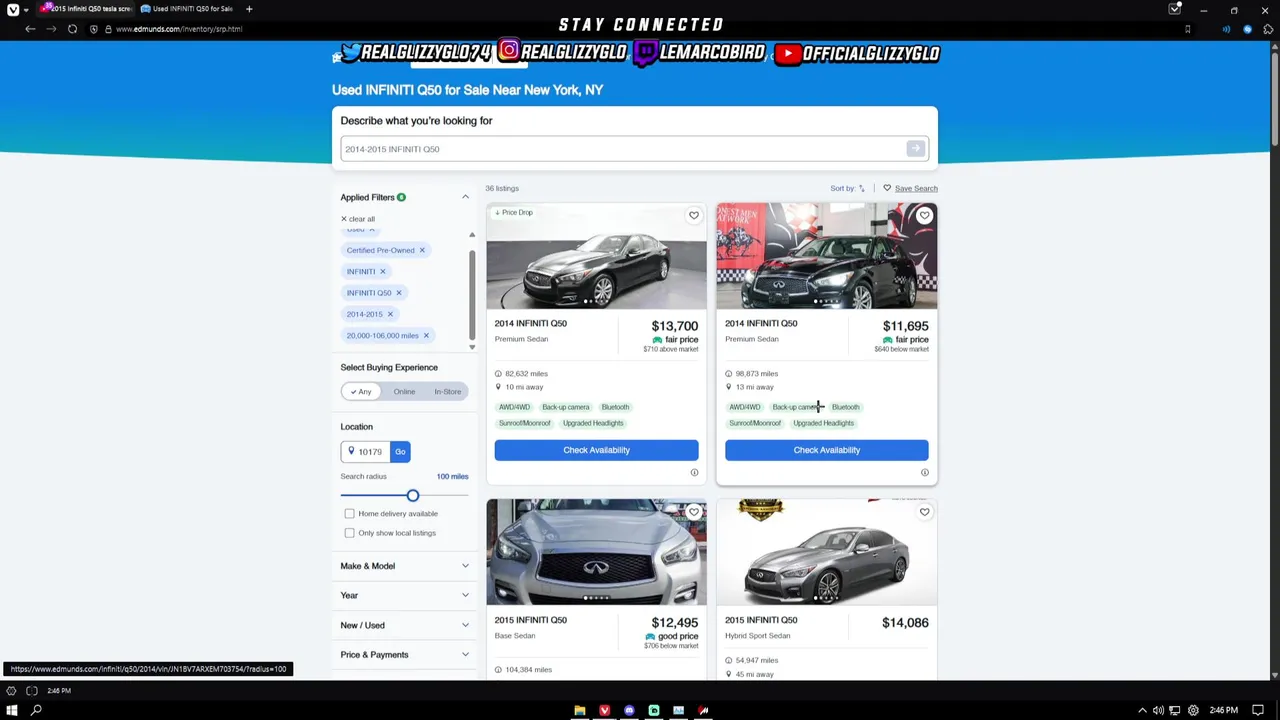The width and height of the screenshot is (1280, 720).
Task: Open black 2014 Q50 Price Drop photo
Action: [x=596, y=256]
